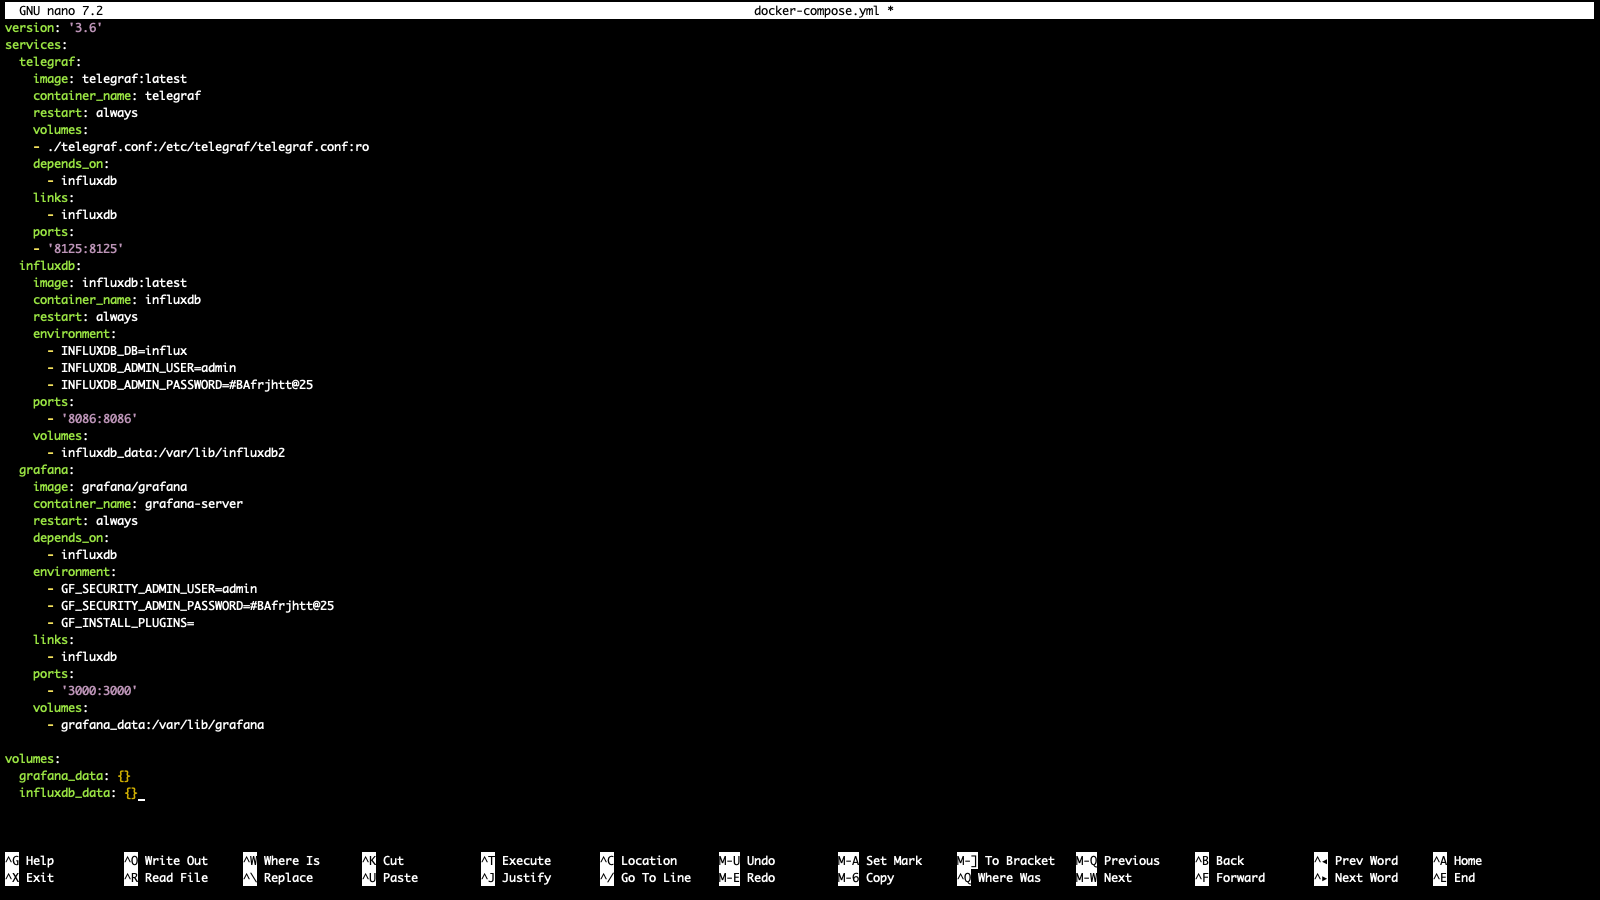Click the ^J Justify shortcut
Image resolution: width=1600 pixels, height=900 pixels.
516,878
